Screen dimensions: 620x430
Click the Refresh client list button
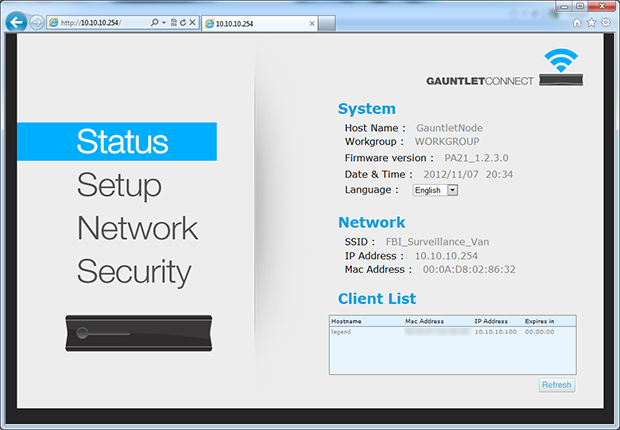(556, 385)
